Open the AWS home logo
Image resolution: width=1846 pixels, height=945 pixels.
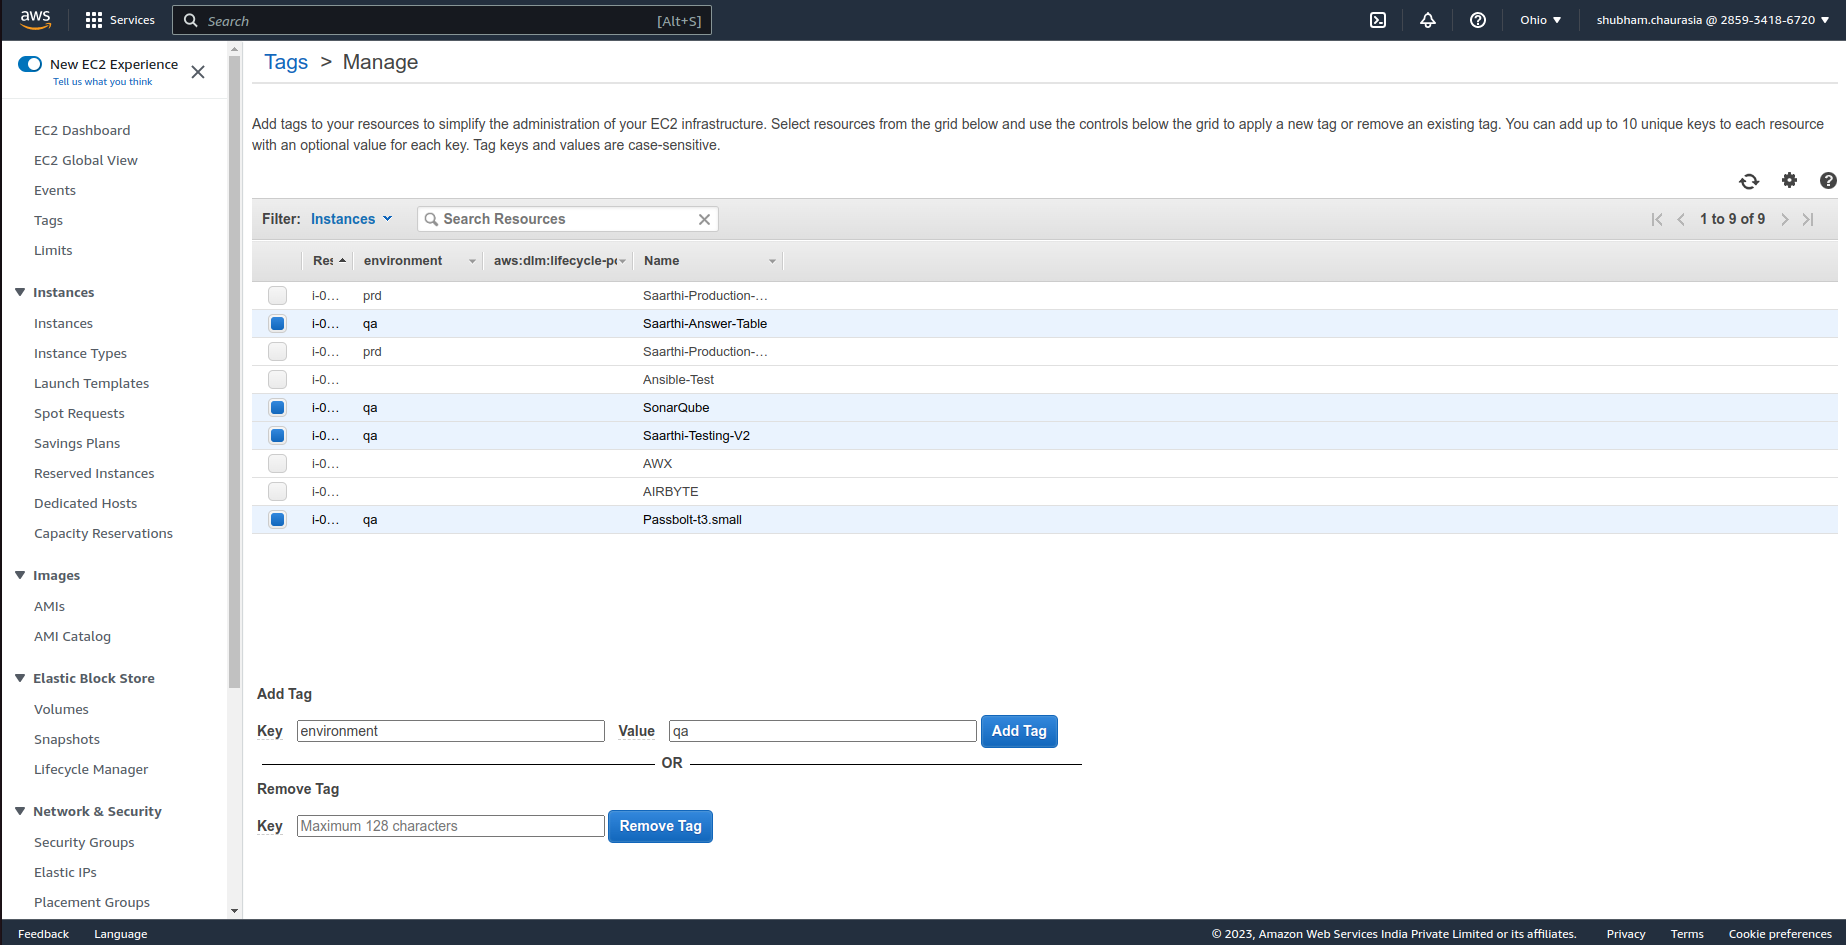click(x=35, y=19)
